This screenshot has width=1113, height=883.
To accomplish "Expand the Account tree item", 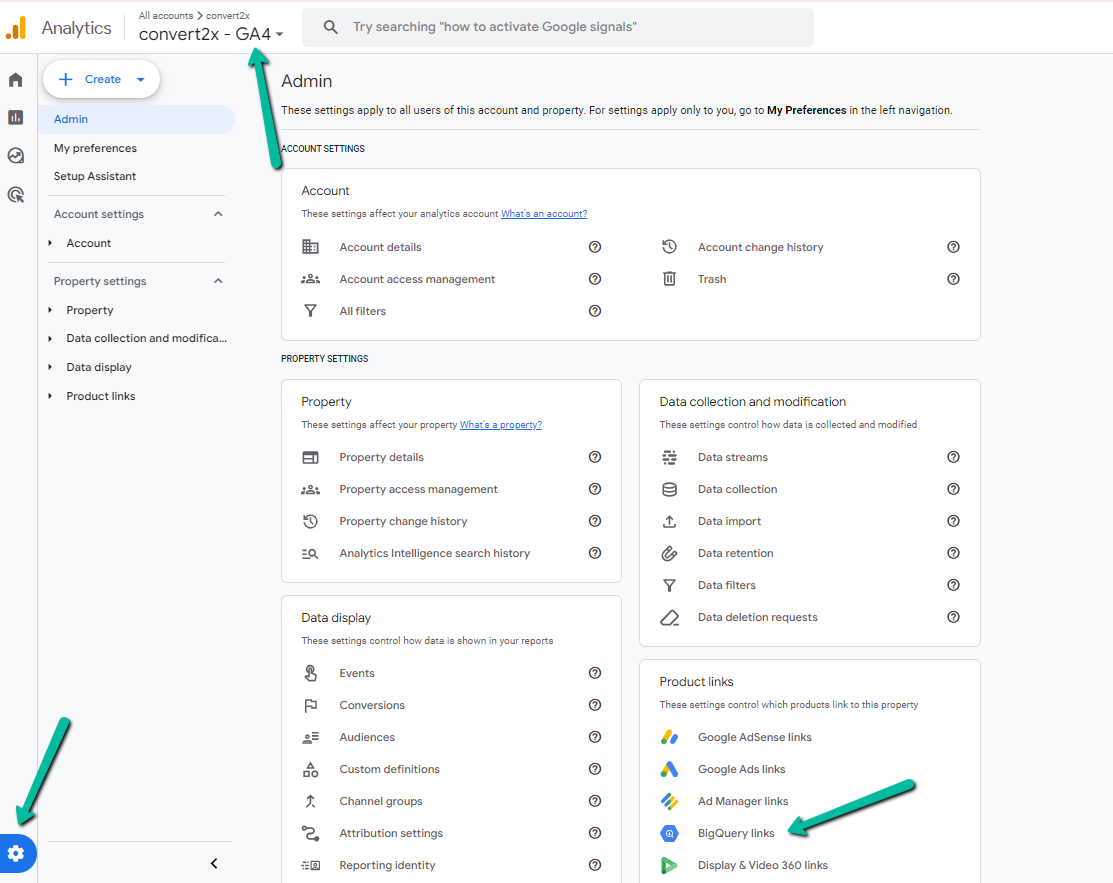I will pos(50,243).
